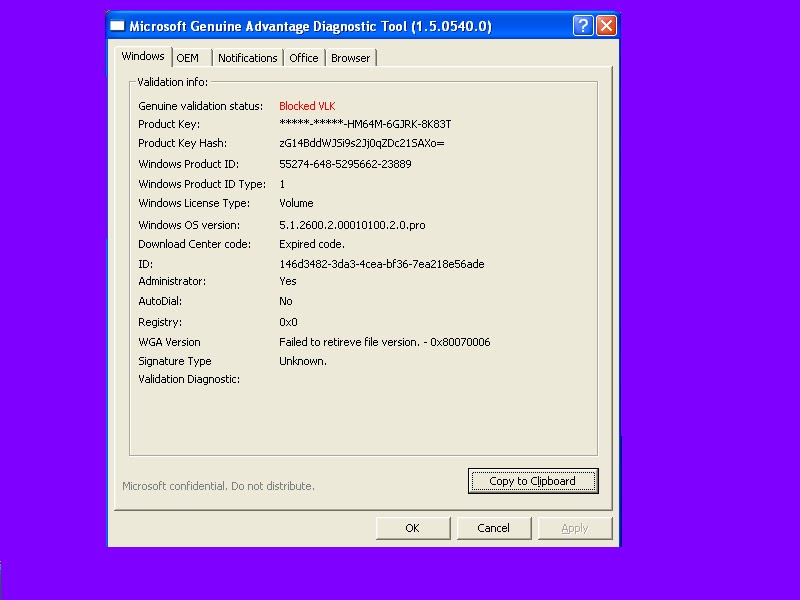Click the Product Key Hash: label
The image size is (800, 600).
[183, 143]
